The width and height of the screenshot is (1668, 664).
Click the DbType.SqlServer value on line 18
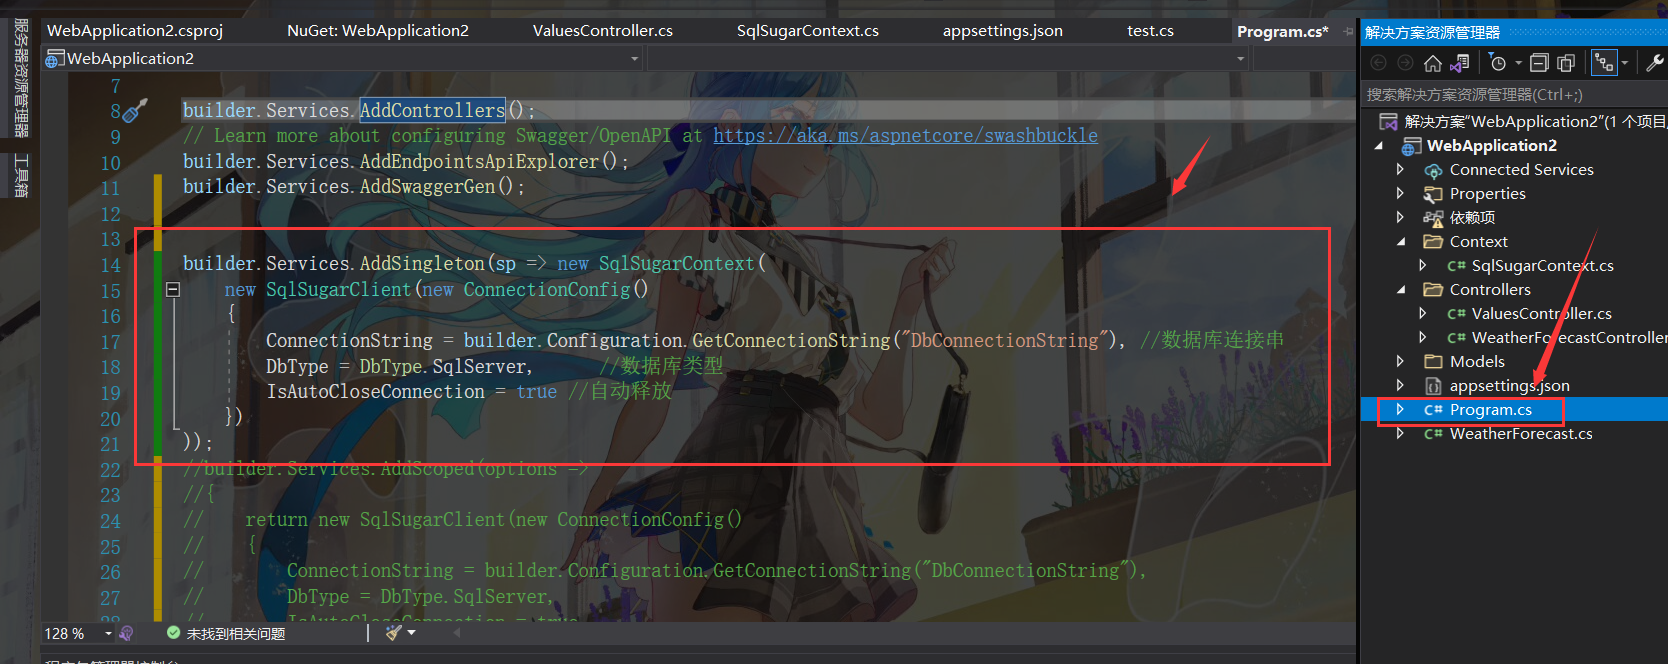443,366
